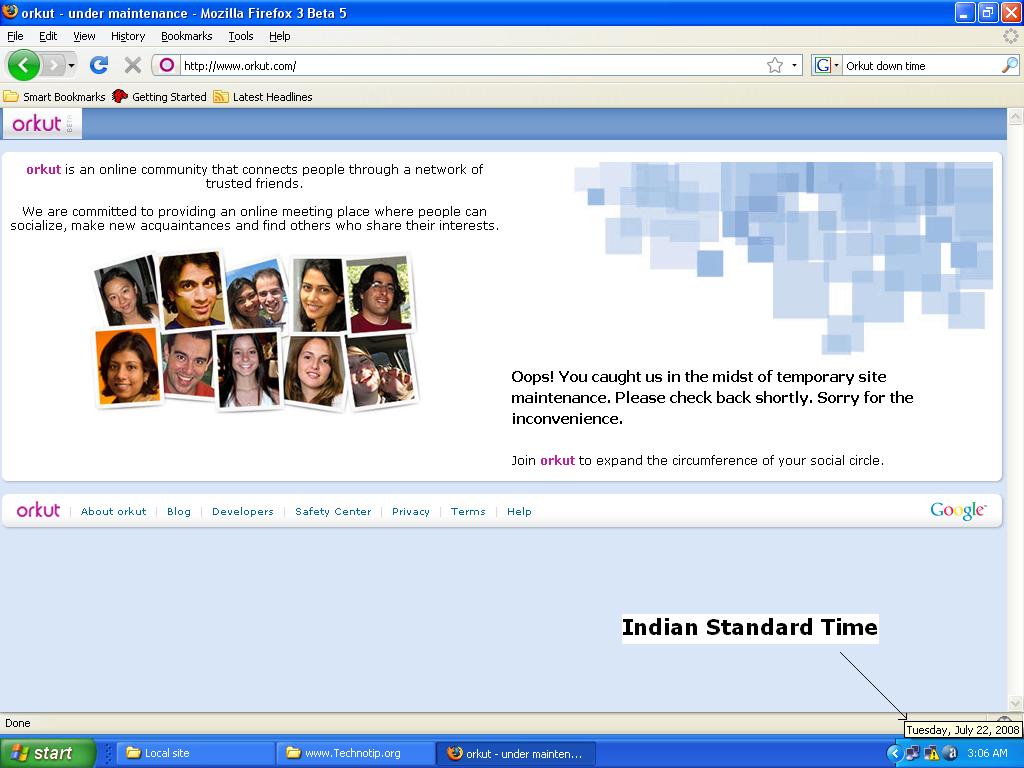Click the network computers tray icon
Viewport: 1024px width, 768px height.
tap(912, 753)
